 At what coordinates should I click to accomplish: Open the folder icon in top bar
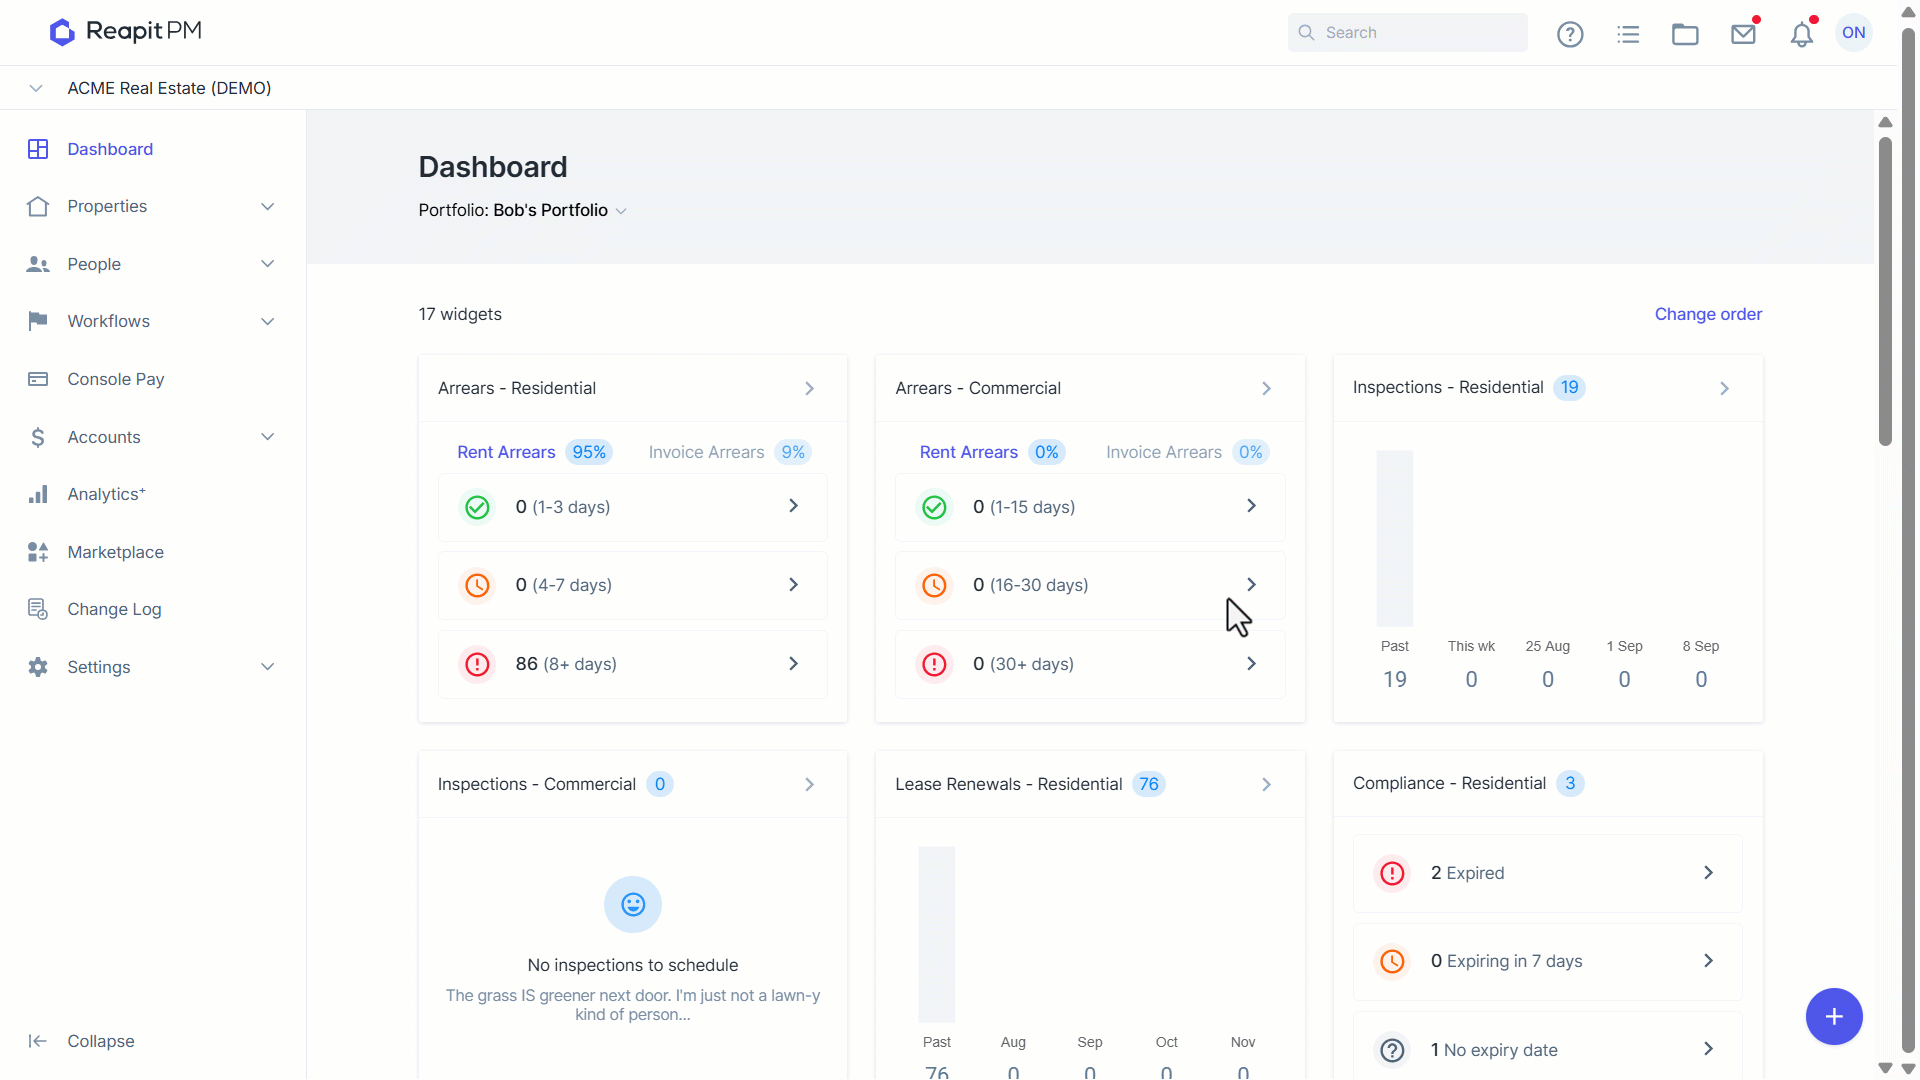tap(1685, 34)
